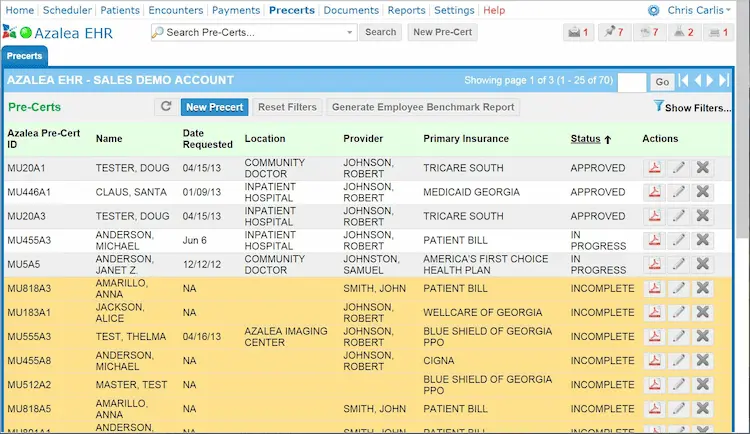The height and width of the screenshot is (434, 750).
Task: Jump to the last page of results
Action: coord(724,80)
